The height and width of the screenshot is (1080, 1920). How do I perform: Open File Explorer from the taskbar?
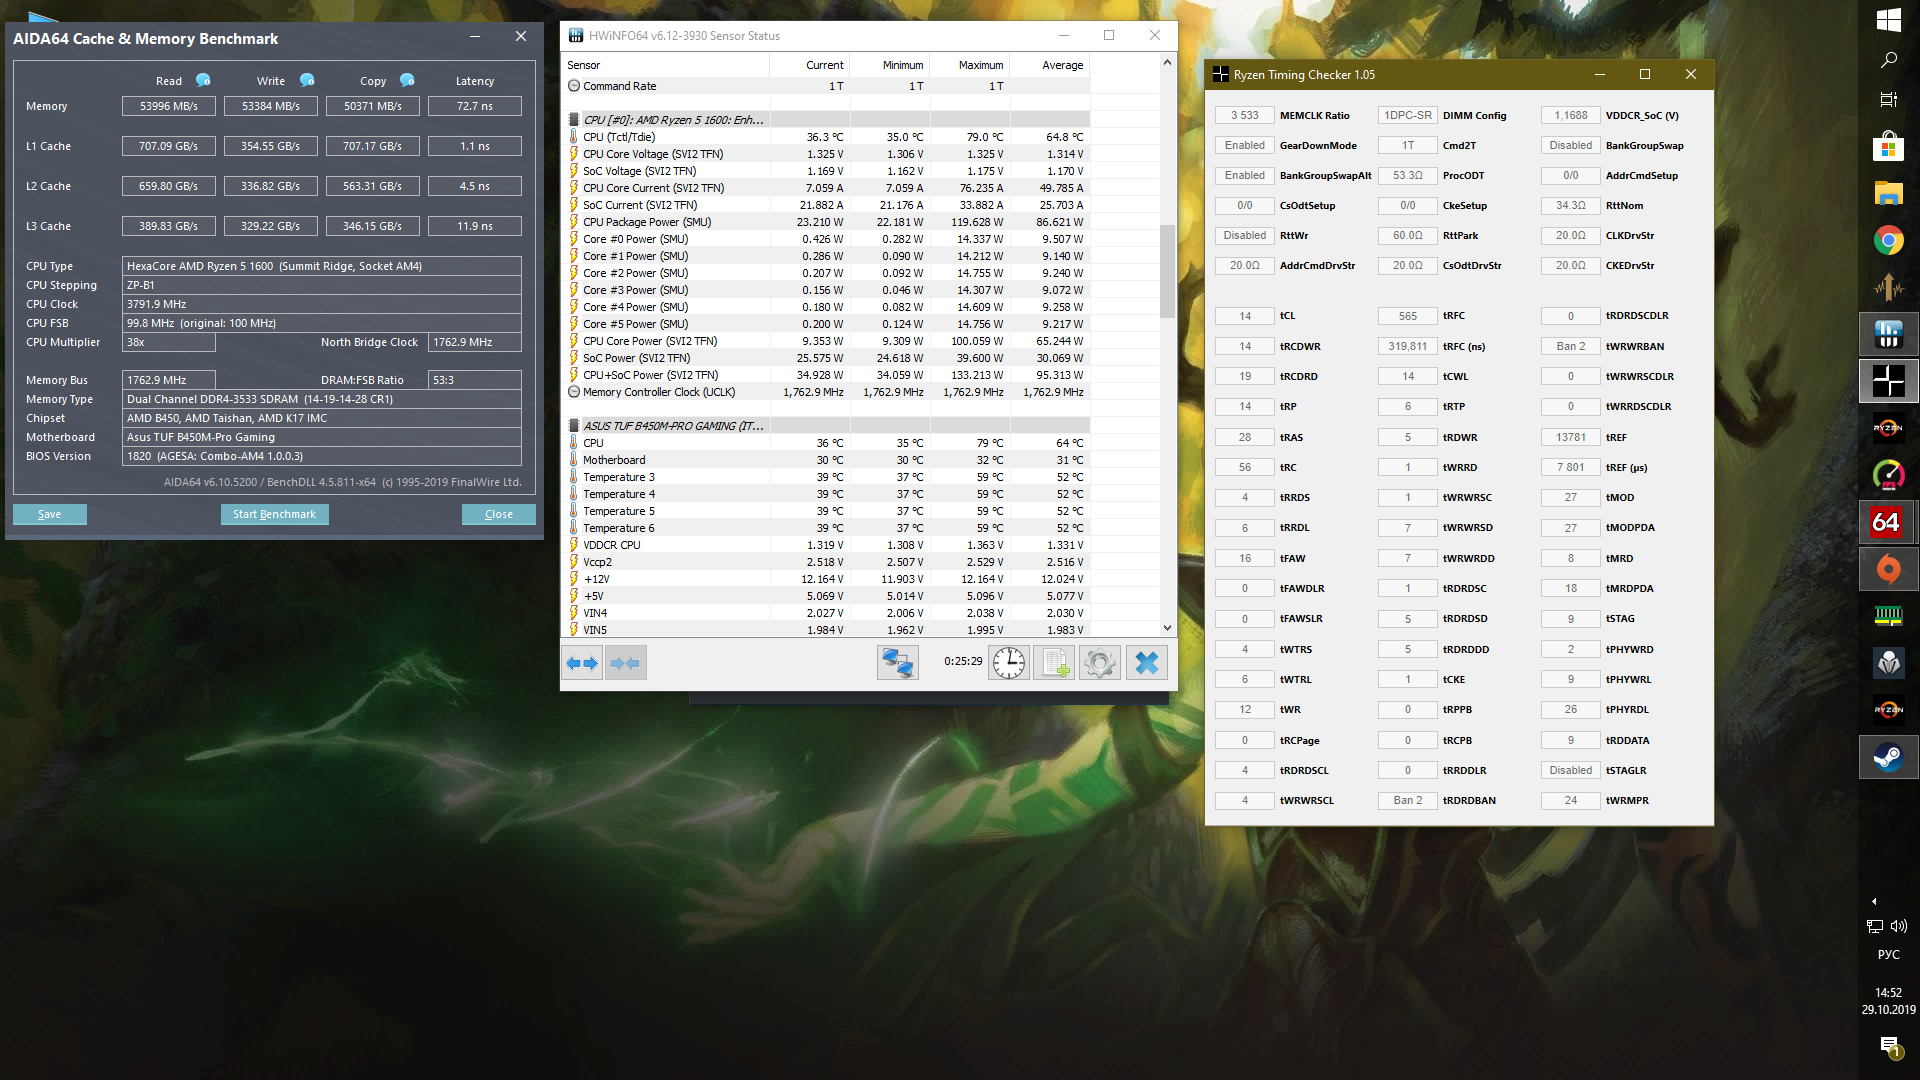(x=1888, y=193)
